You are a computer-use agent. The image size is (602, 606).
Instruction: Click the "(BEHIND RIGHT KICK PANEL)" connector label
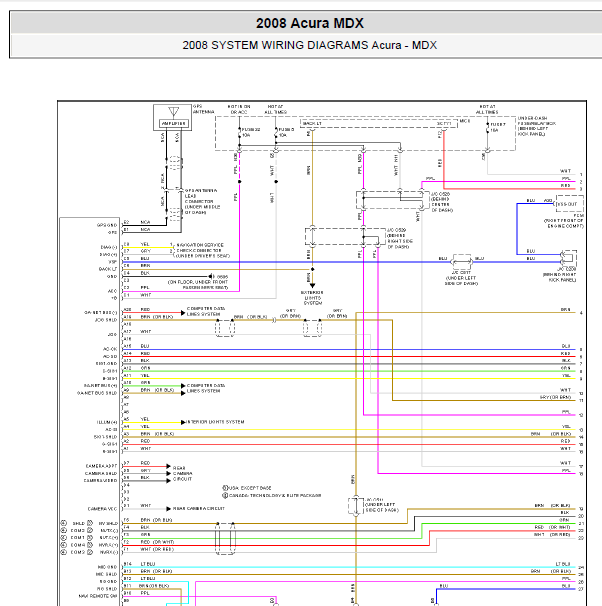pos(560,277)
